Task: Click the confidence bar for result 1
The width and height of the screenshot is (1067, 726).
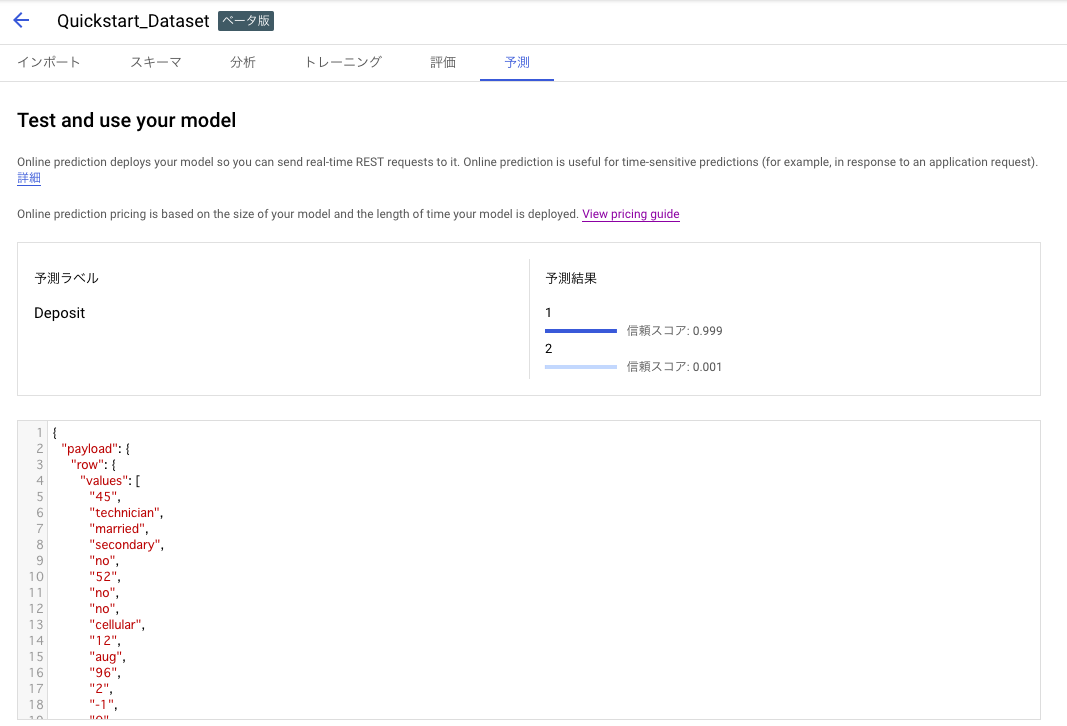Action: point(581,330)
